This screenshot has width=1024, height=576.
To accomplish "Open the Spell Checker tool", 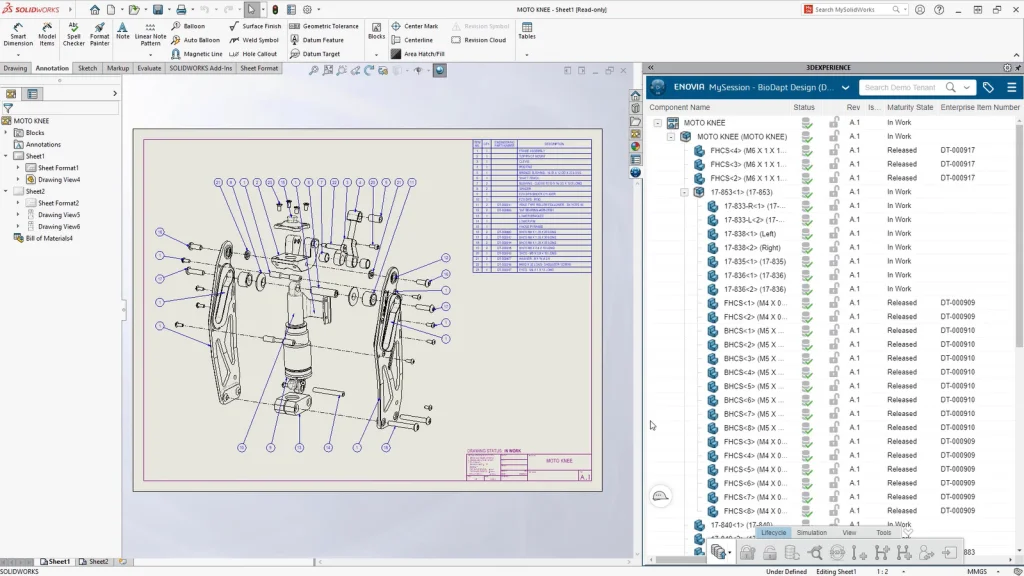I will [74, 34].
